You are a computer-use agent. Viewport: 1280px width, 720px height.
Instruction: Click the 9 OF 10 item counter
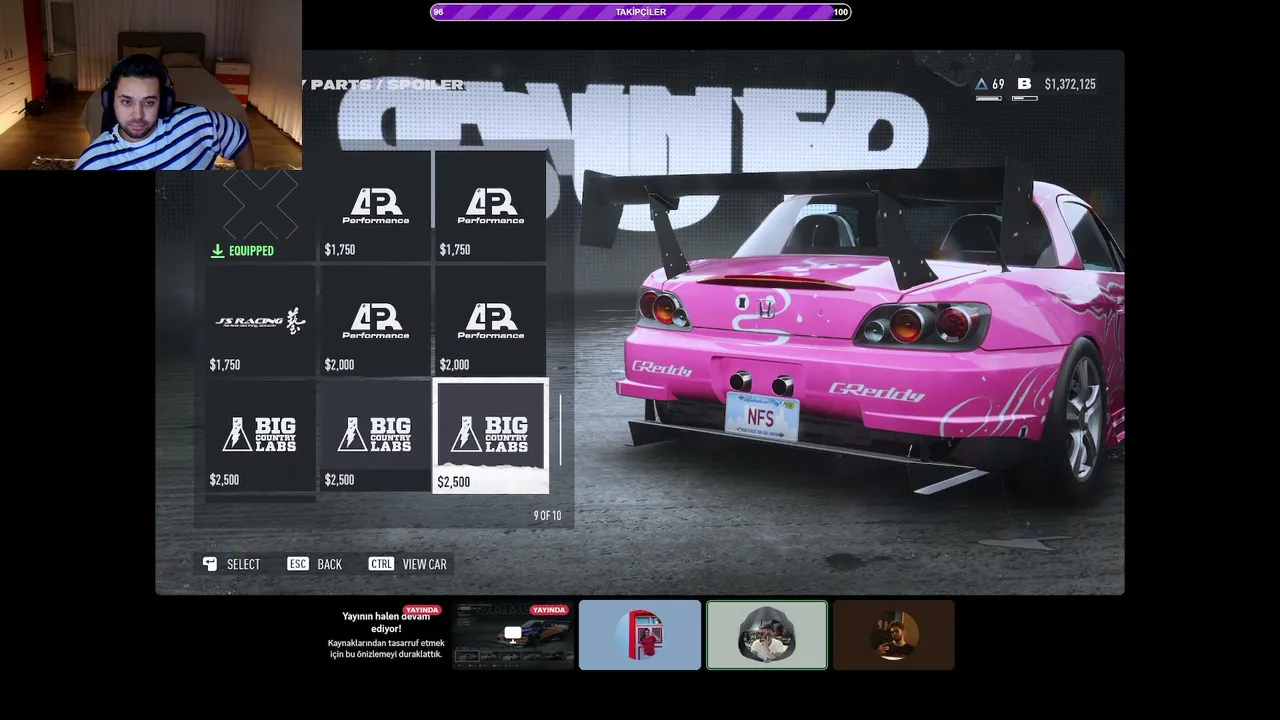(547, 516)
